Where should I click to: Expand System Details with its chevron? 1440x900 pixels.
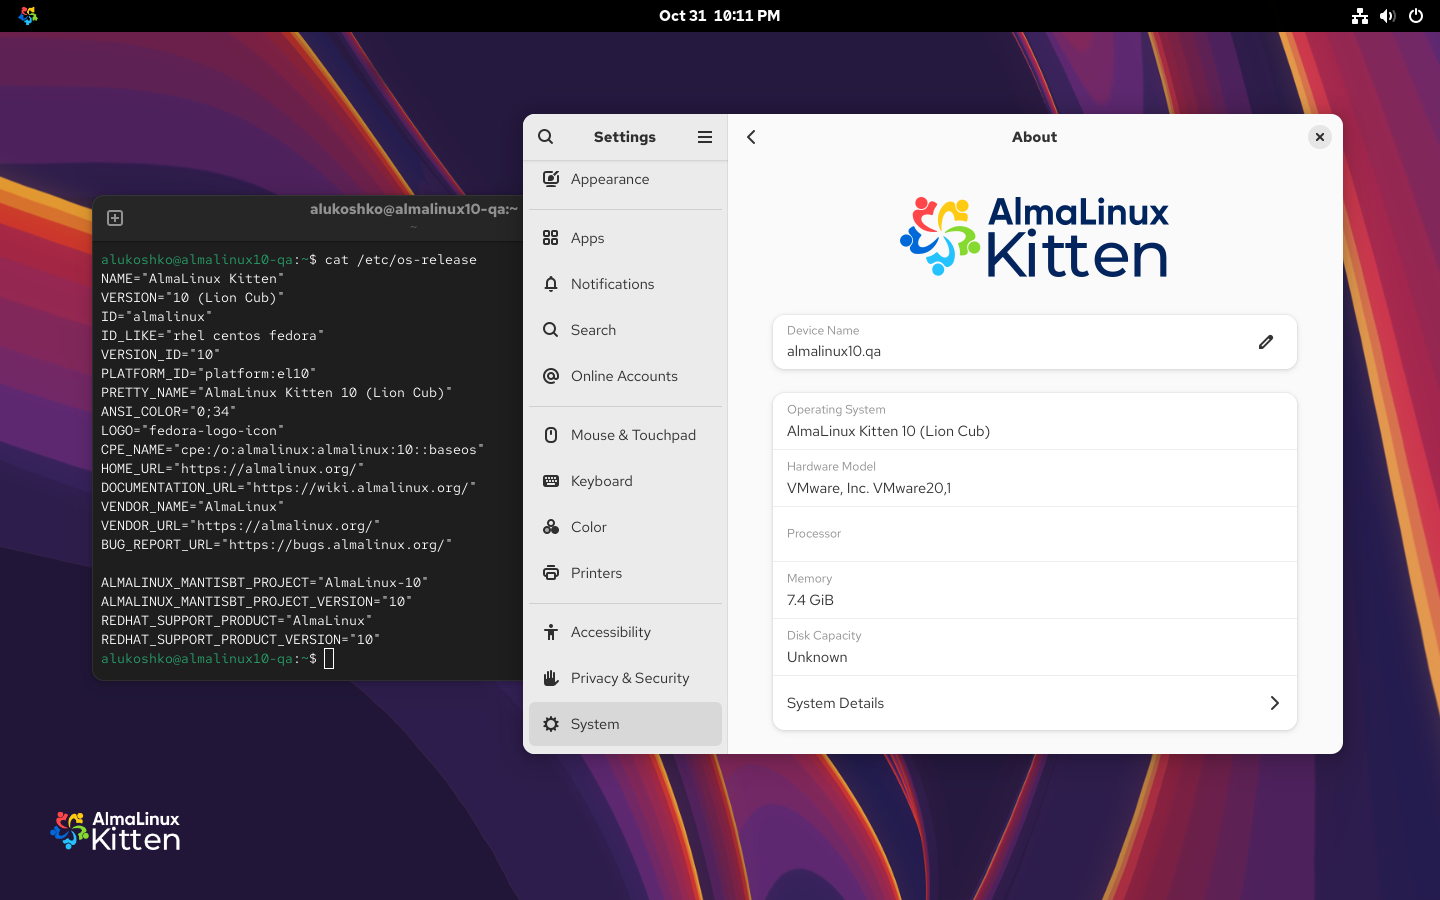(x=1274, y=703)
